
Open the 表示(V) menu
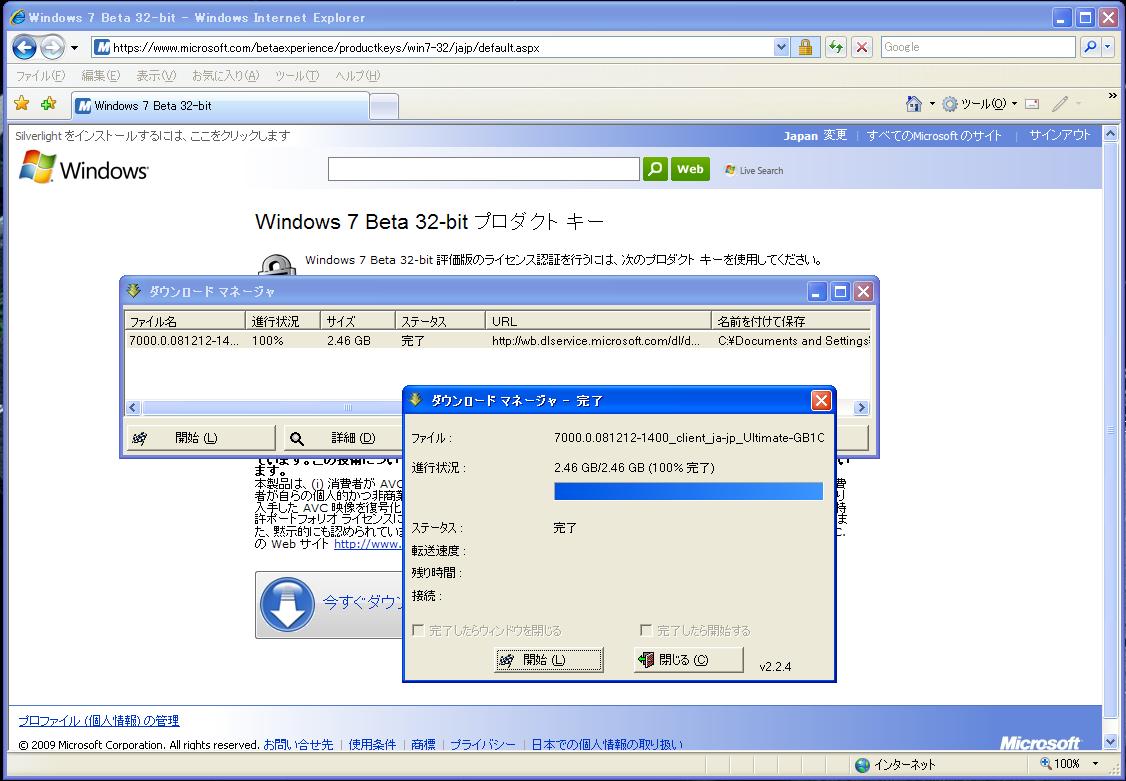click(x=156, y=75)
